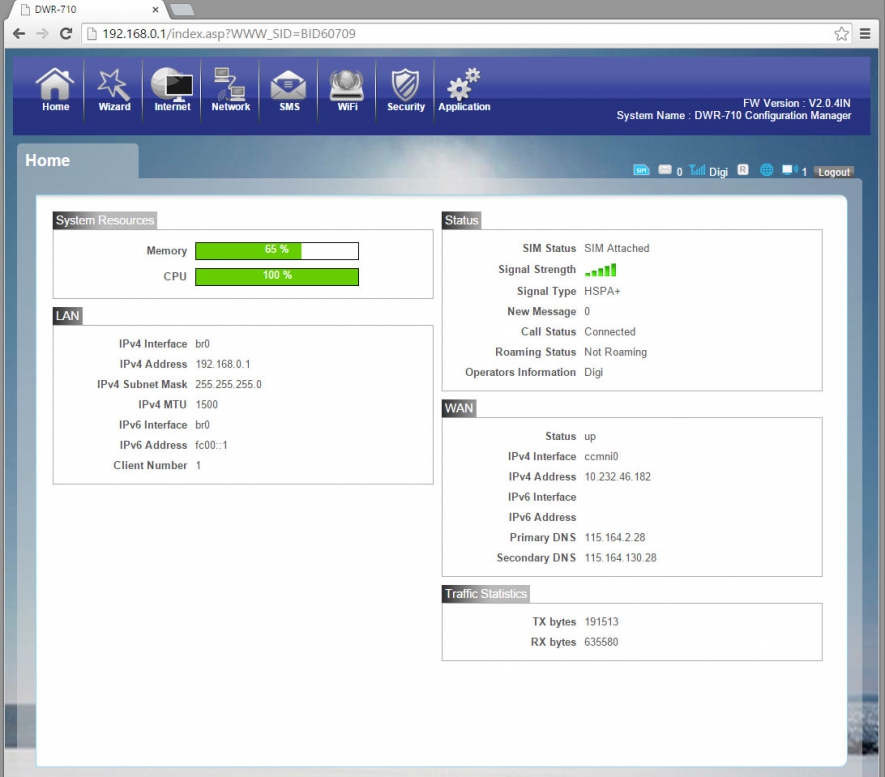Click the Traffic Statistics panel header

[485, 594]
